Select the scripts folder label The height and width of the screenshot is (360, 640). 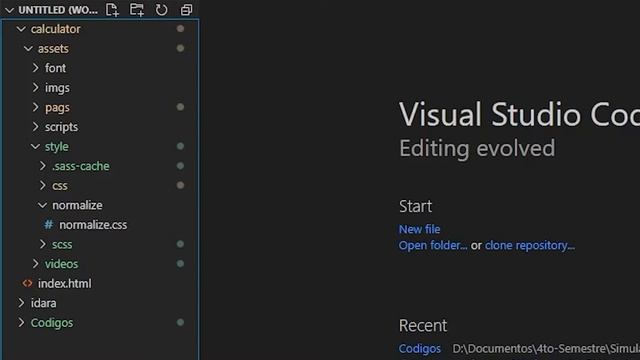(61, 127)
